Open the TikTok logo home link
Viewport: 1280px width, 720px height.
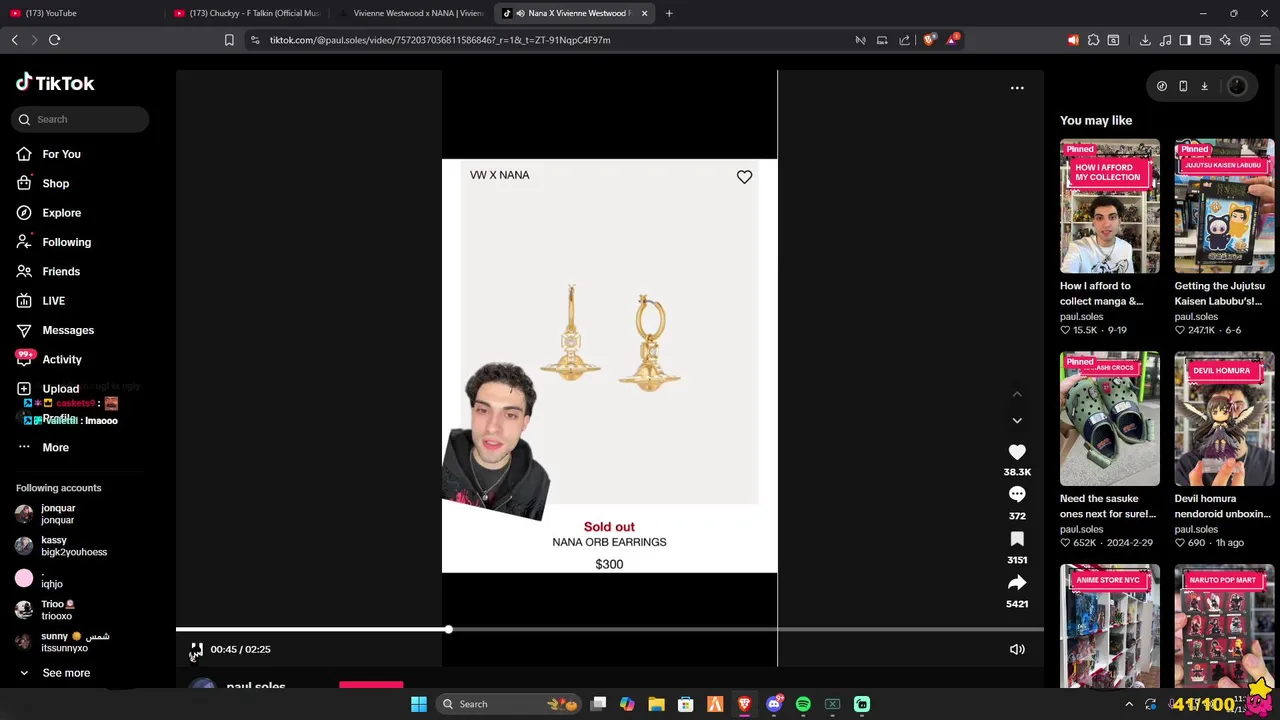55,83
